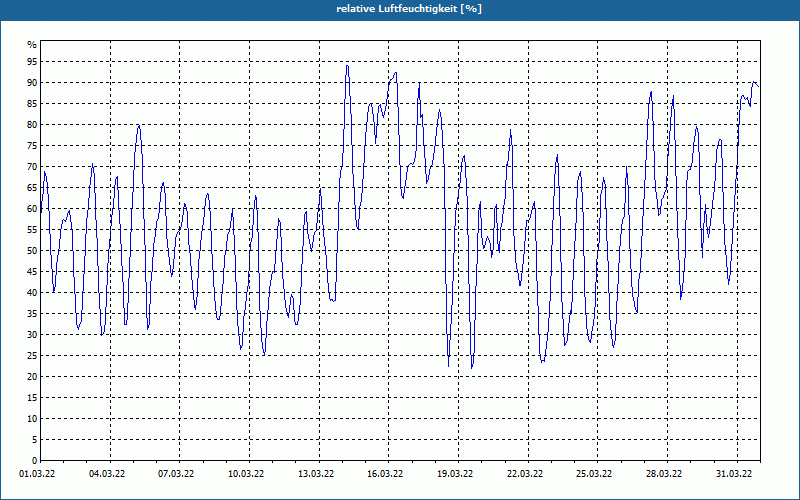Click the y-axis value 35
The width and height of the screenshot is (800, 500).
click(x=32, y=314)
